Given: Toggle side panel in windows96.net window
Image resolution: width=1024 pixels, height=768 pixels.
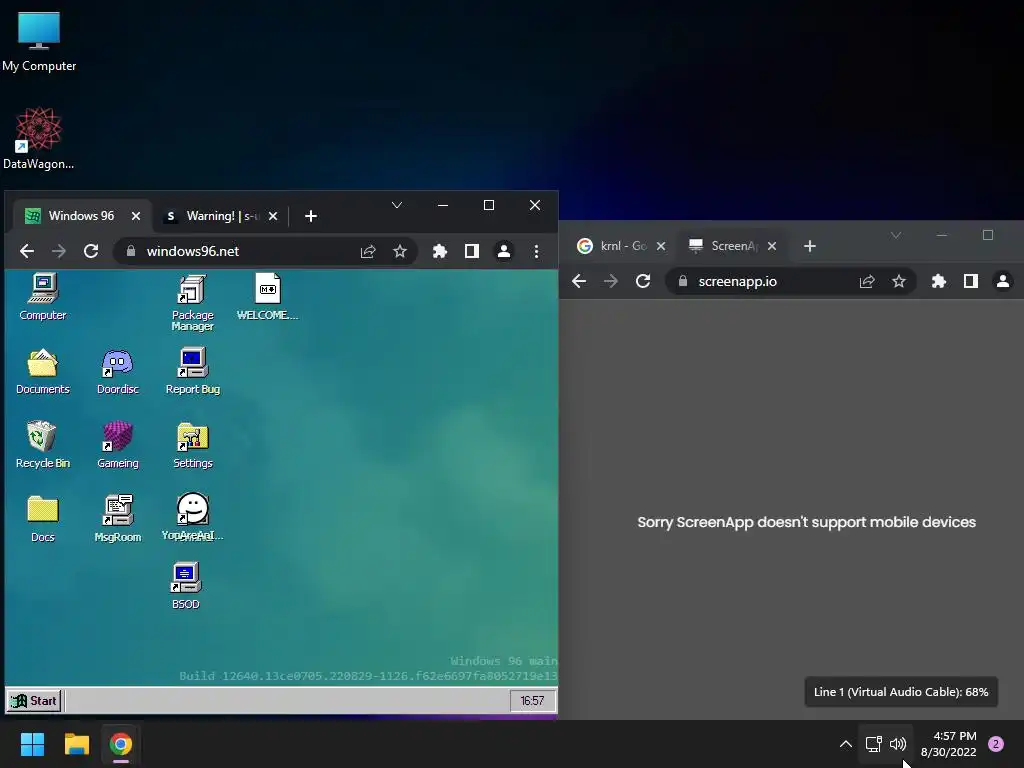Looking at the screenshot, I should (472, 251).
